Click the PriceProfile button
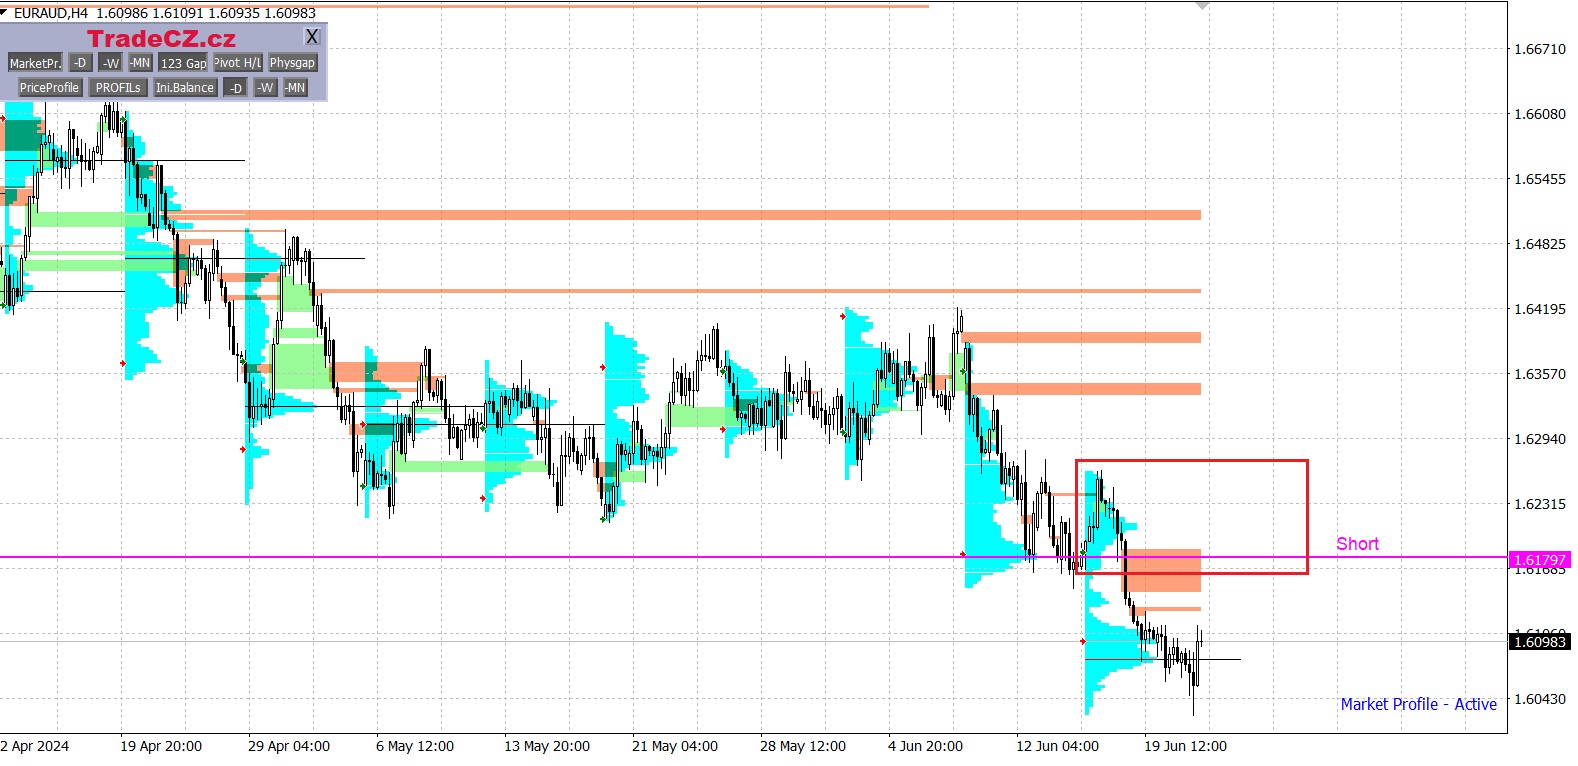The height and width of the screenshot is (766, 1578). pyautogui.click(x=49, y=88)
